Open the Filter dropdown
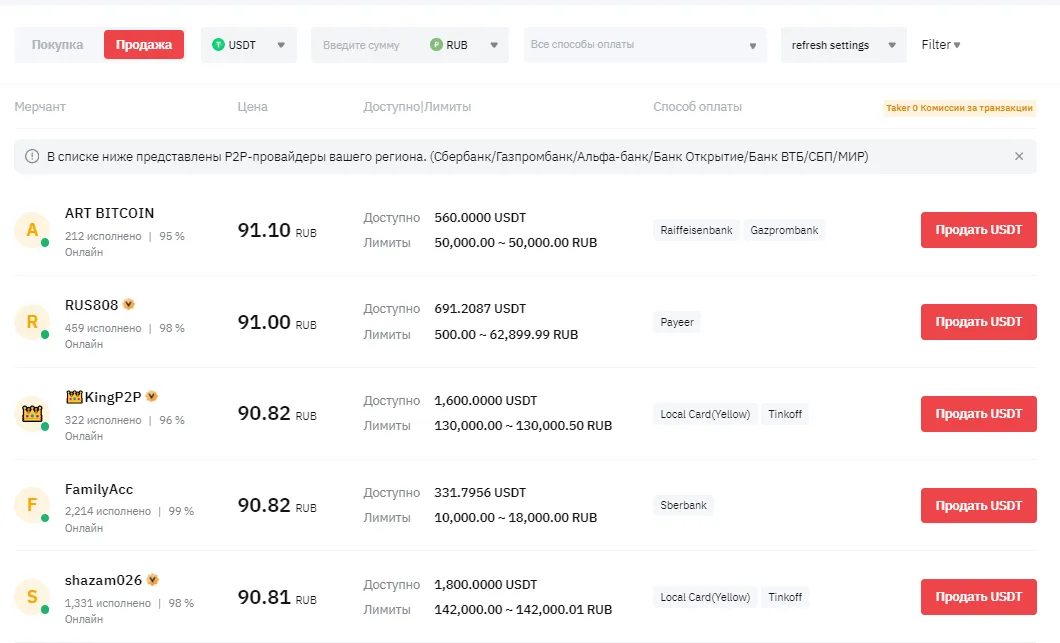 pyautogui.click(x=938, y=44)
